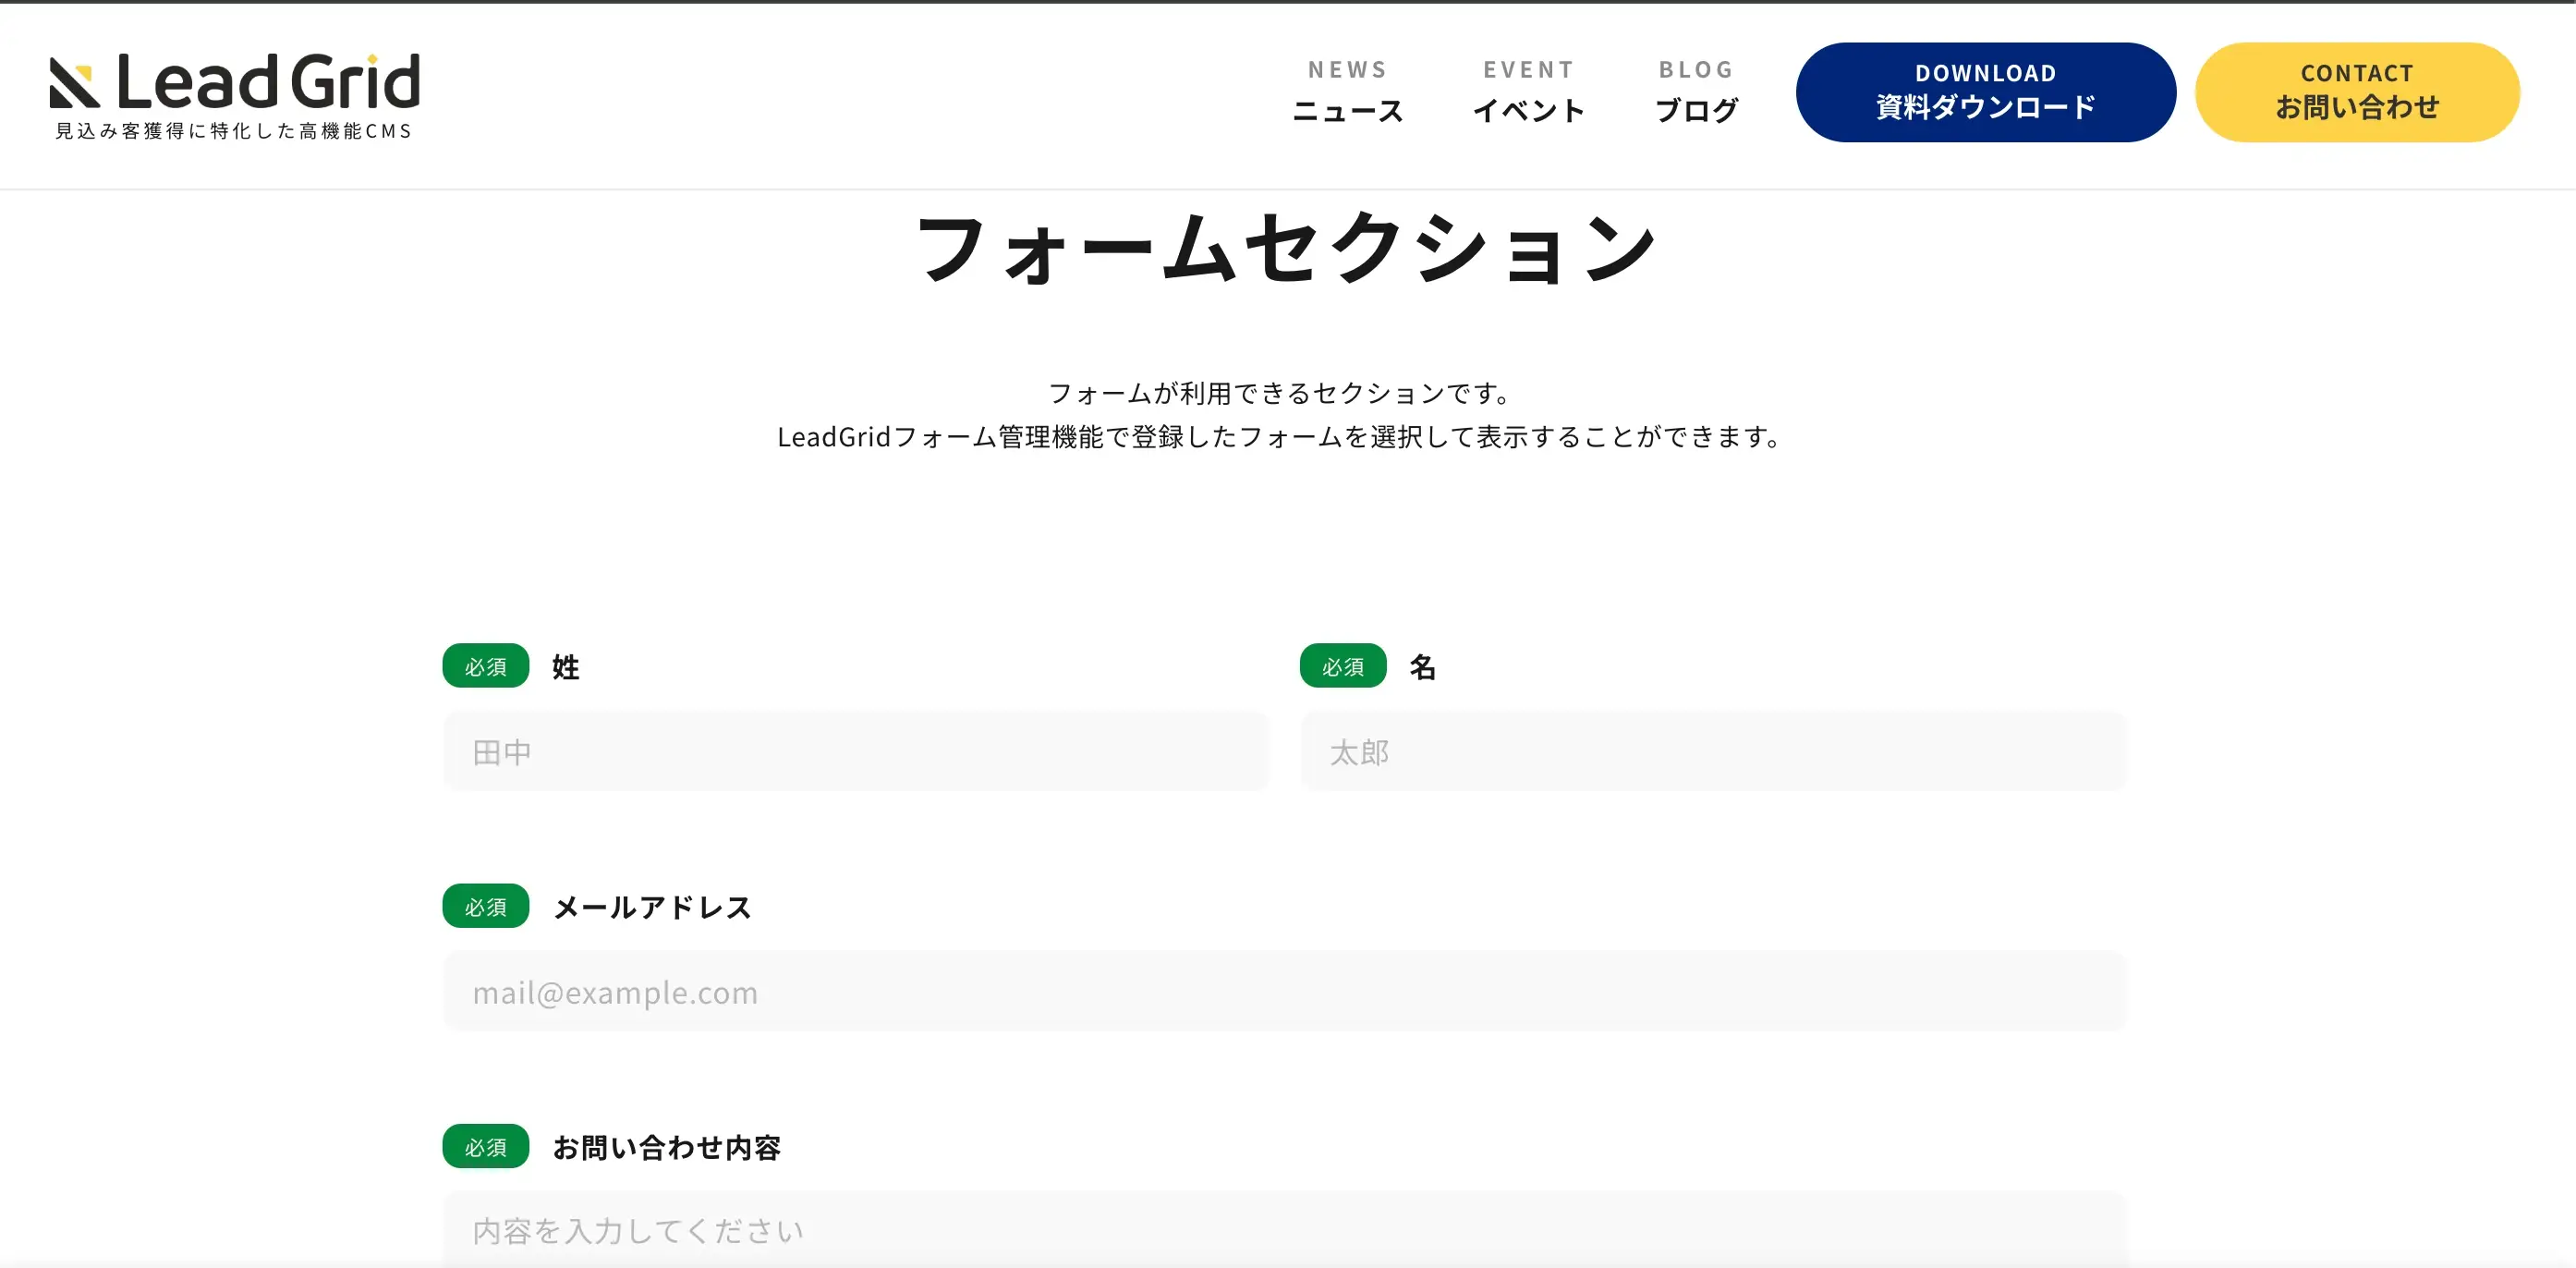The image size is (2576, 1268).
Task: Click the LeadGridフォーム管理機能 description paragraph
Action: click(1280, 437)
